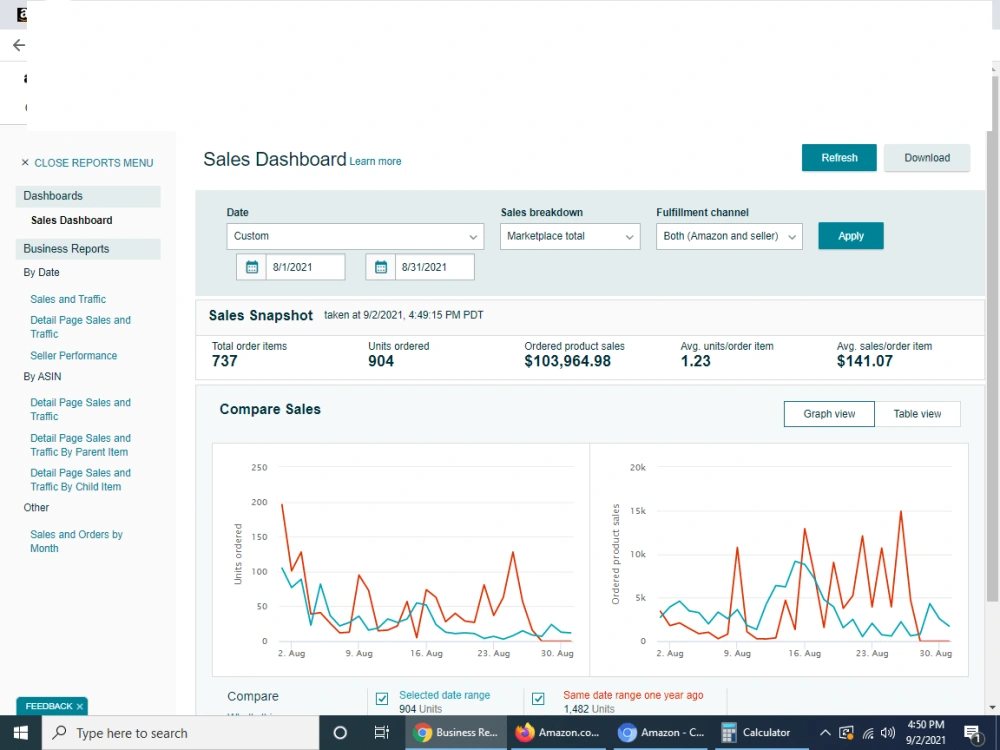This screenshot has height=750, width=1000.
Task: Go back with the browser back arrow
Action: 19,45
